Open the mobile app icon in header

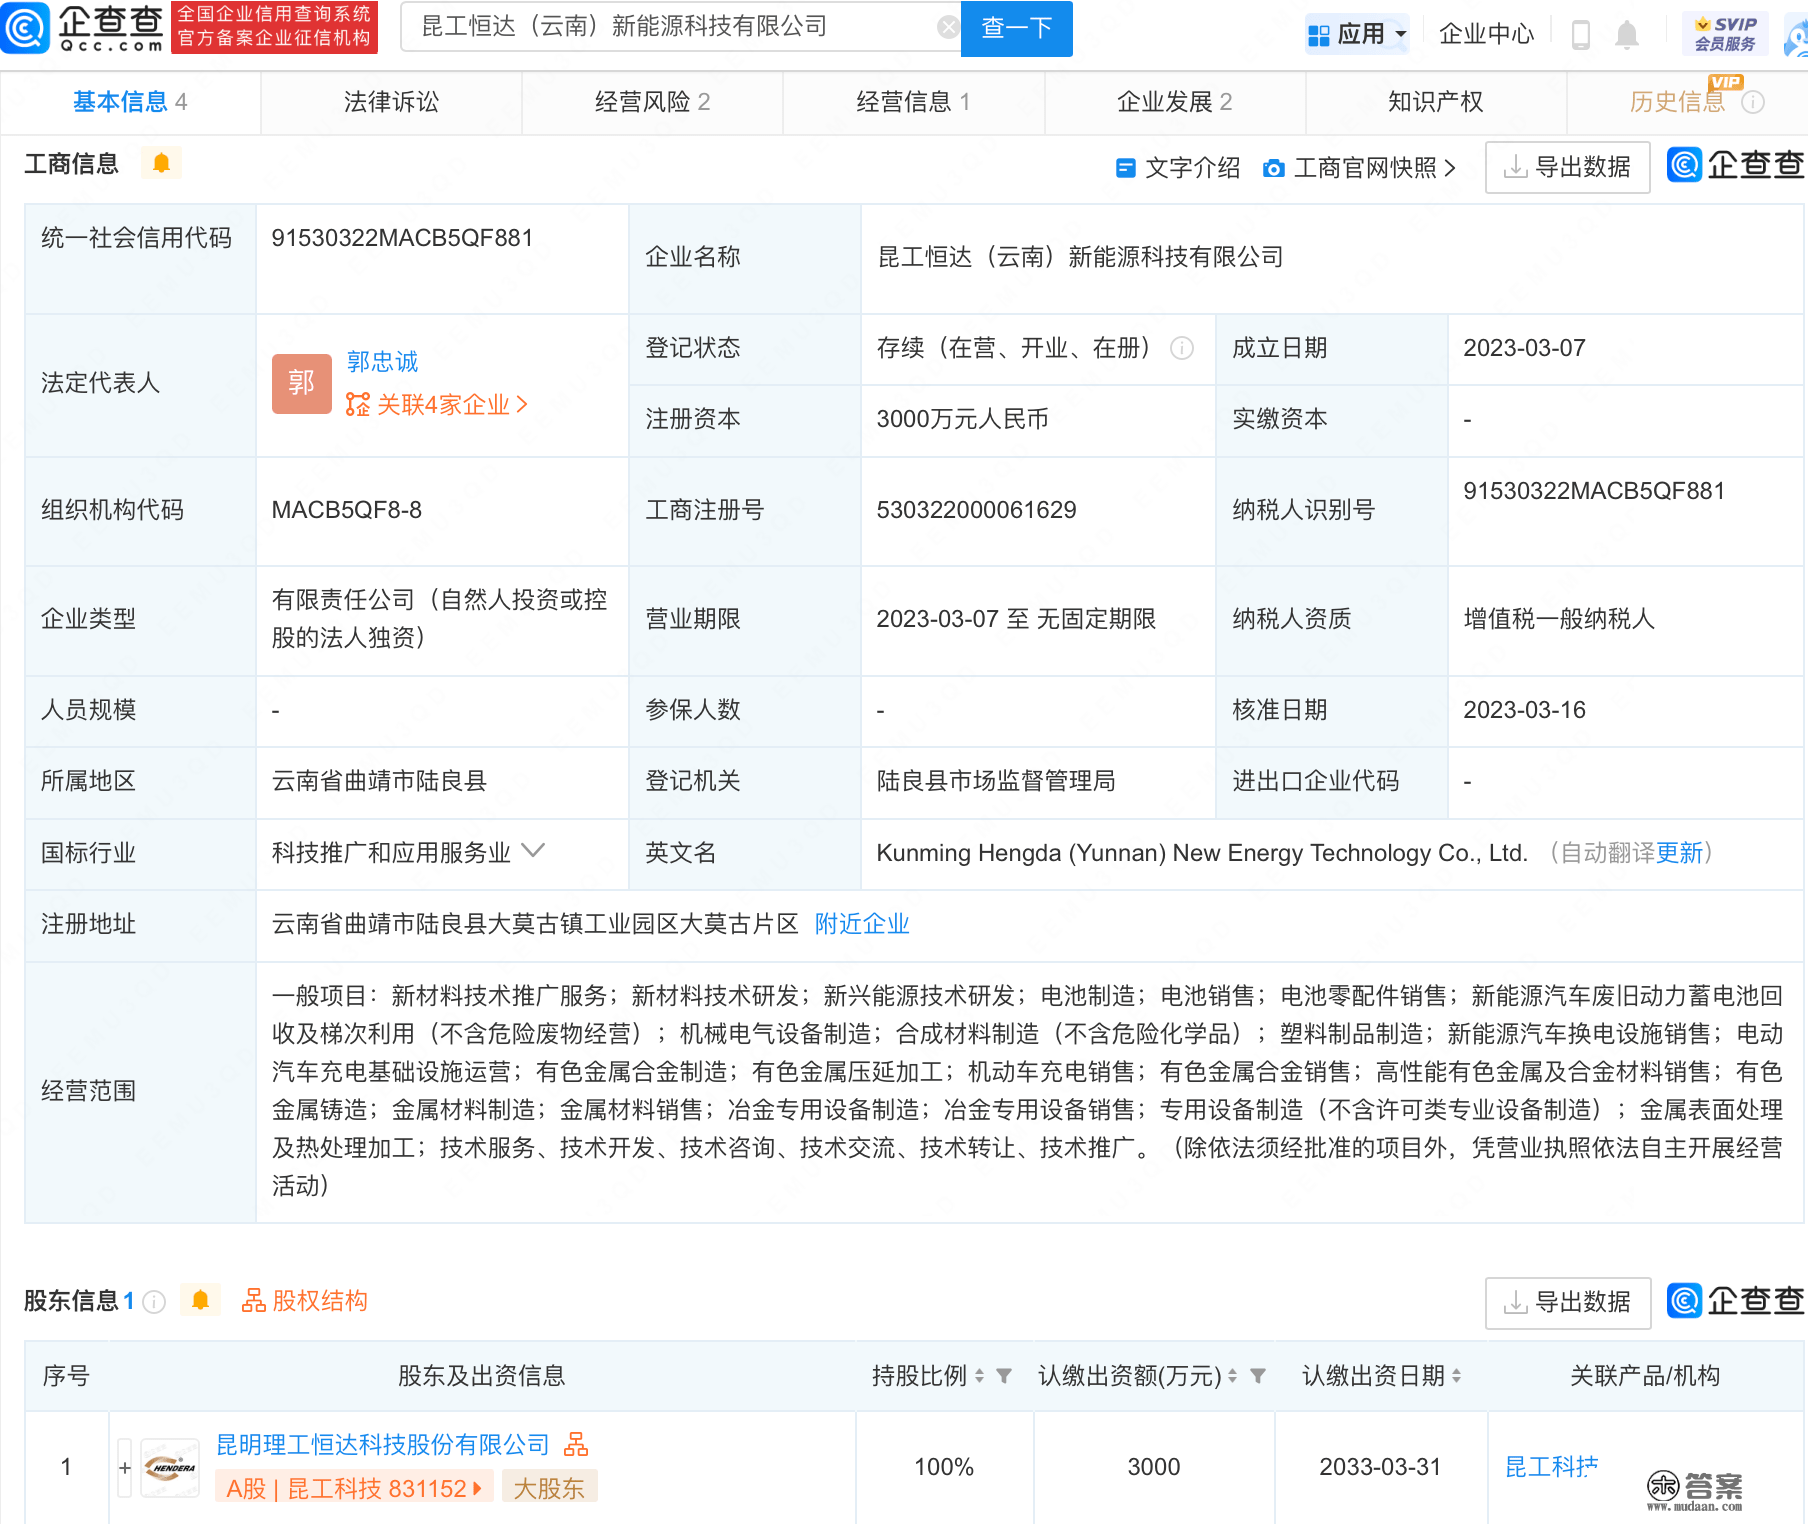[1581, 35]
